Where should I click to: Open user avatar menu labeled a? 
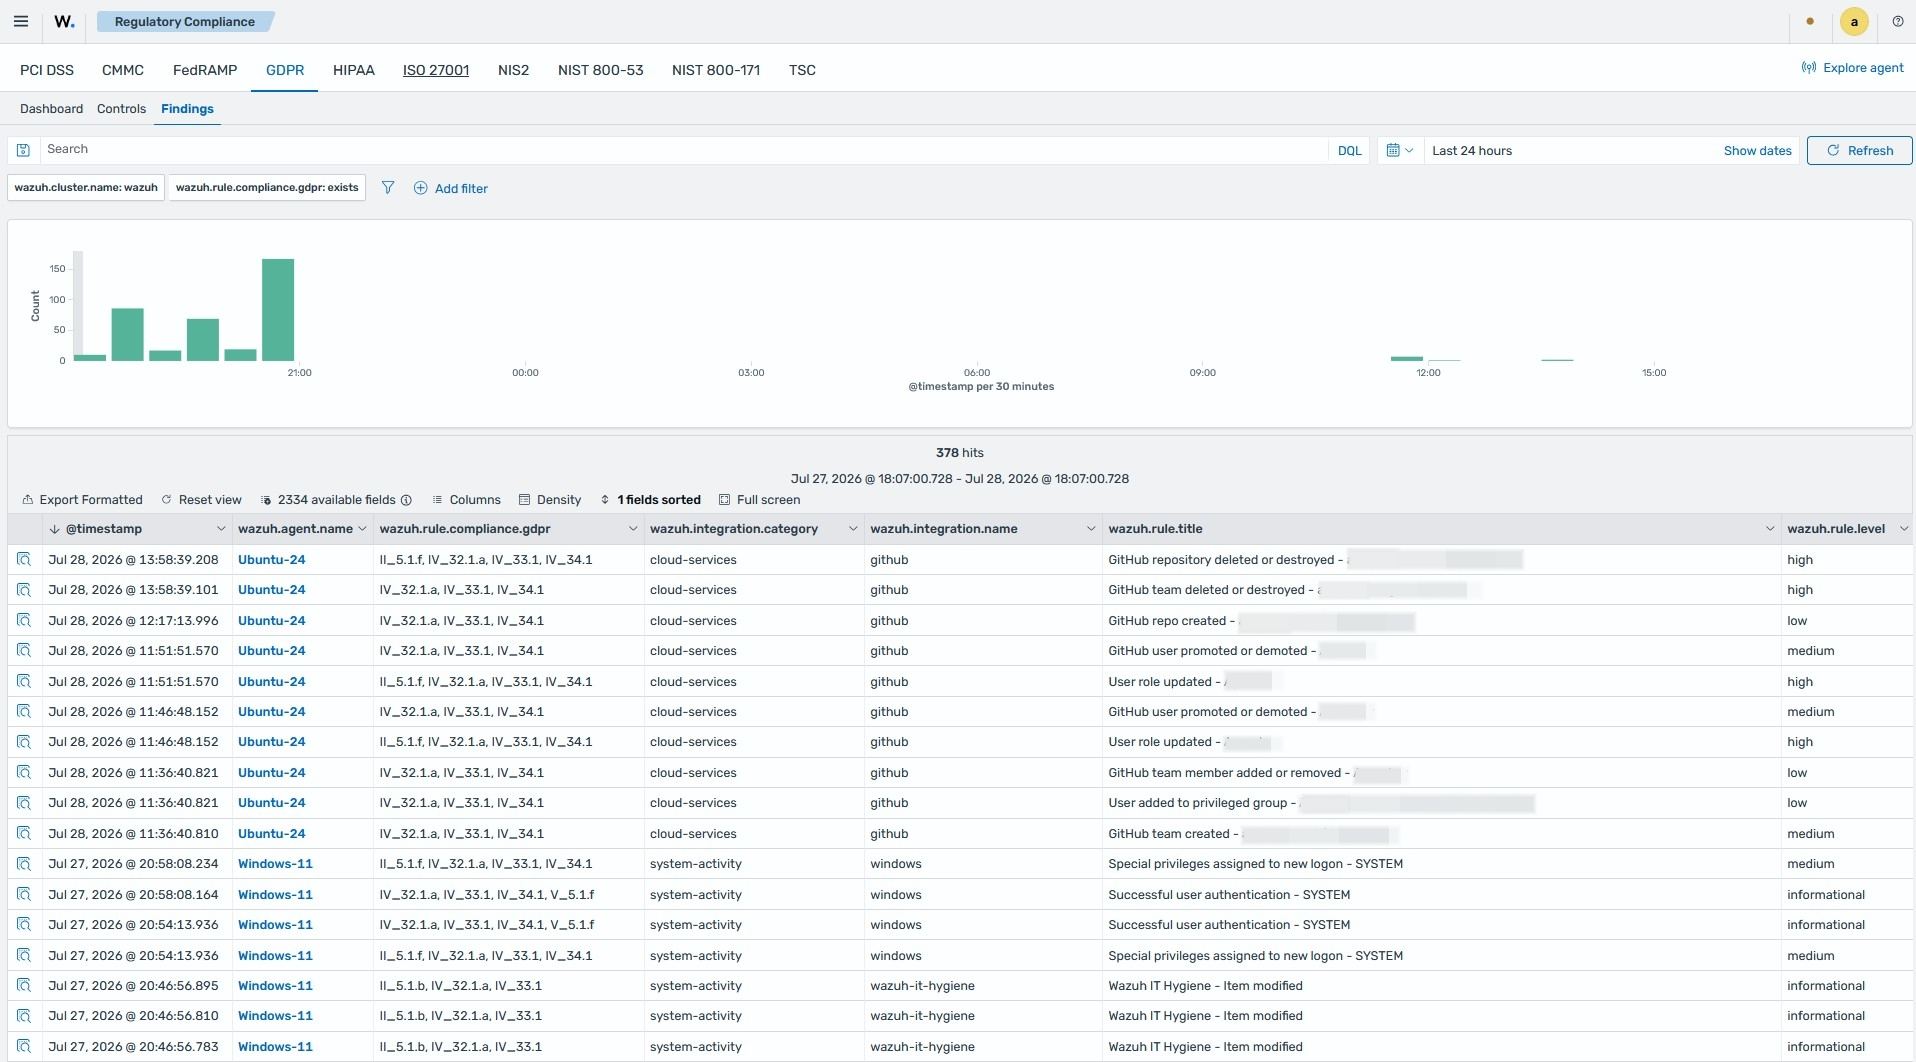[x=1854, y=21]
